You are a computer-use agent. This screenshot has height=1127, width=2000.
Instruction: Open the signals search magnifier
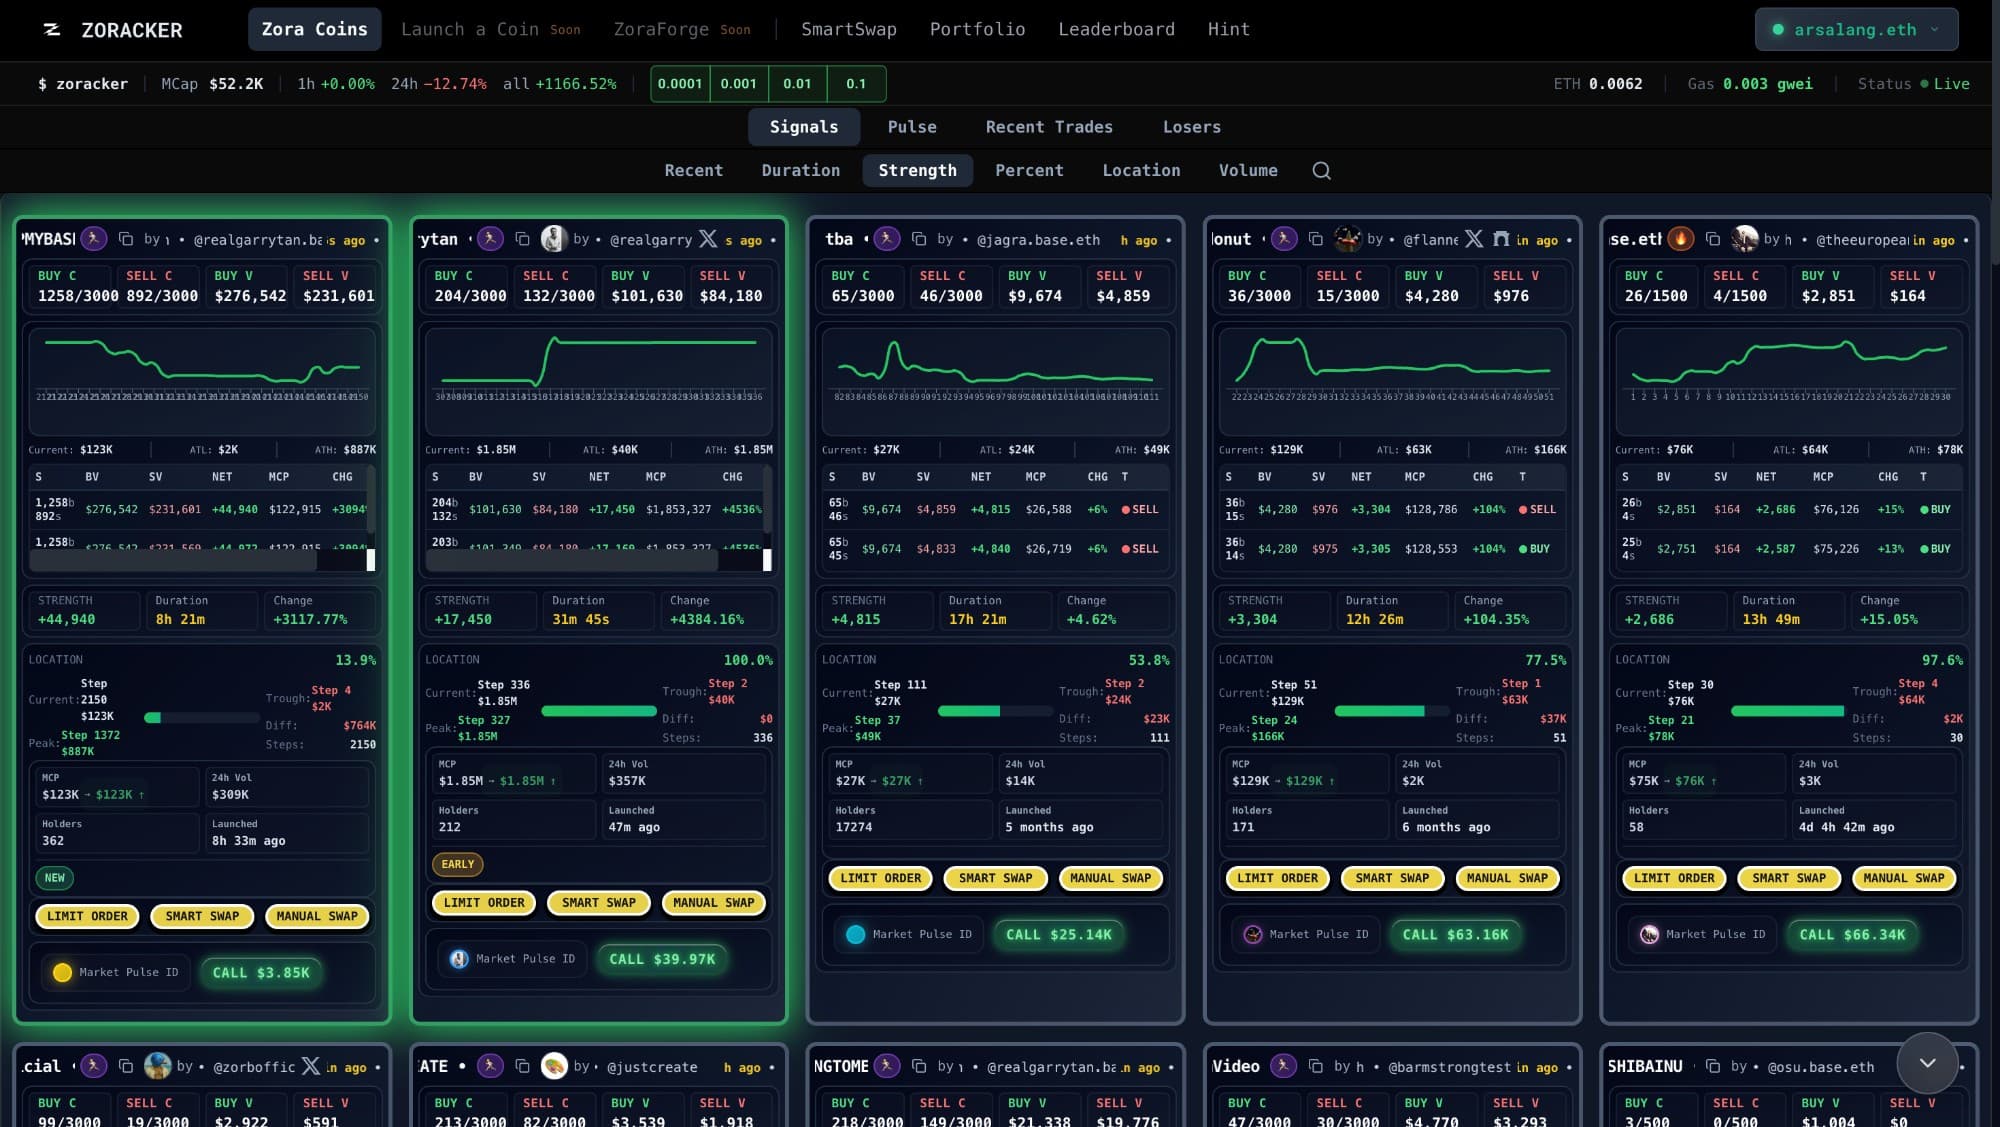(x=1321, y=171)
